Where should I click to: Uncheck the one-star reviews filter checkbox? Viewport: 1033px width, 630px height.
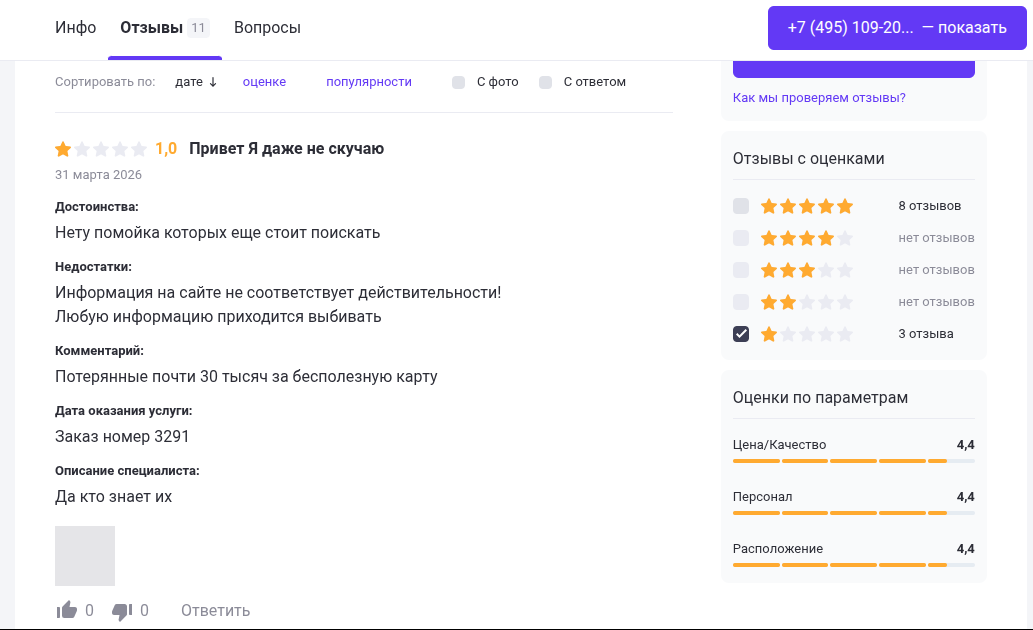tap(741, 334)
